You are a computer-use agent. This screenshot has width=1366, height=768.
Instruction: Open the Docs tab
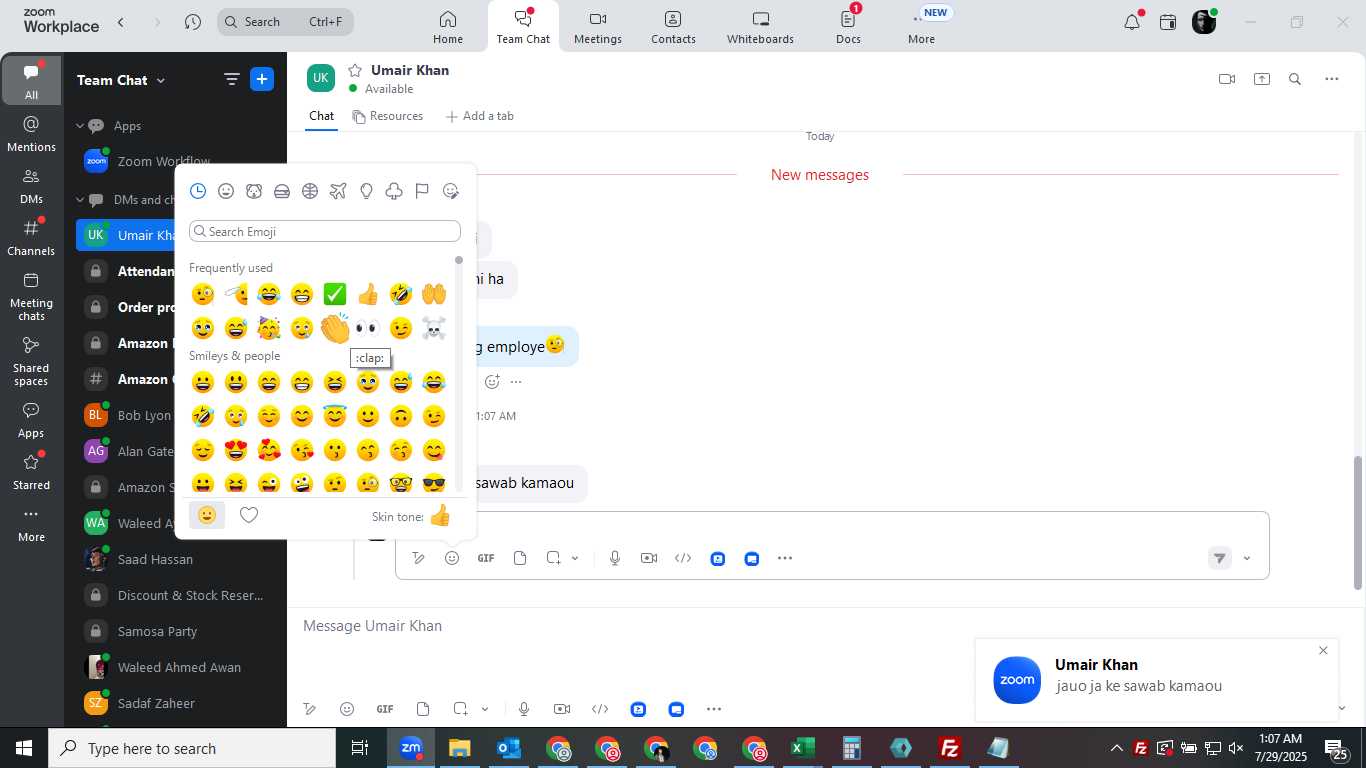point(848,27)
